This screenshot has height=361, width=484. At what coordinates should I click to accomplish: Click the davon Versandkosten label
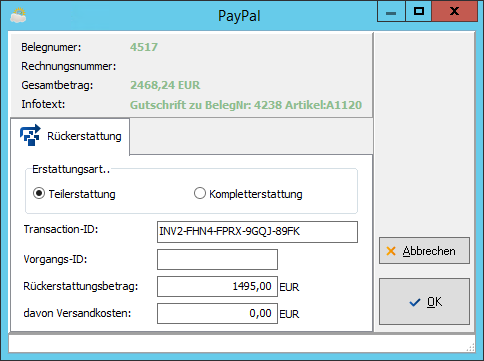coord(77,313)
